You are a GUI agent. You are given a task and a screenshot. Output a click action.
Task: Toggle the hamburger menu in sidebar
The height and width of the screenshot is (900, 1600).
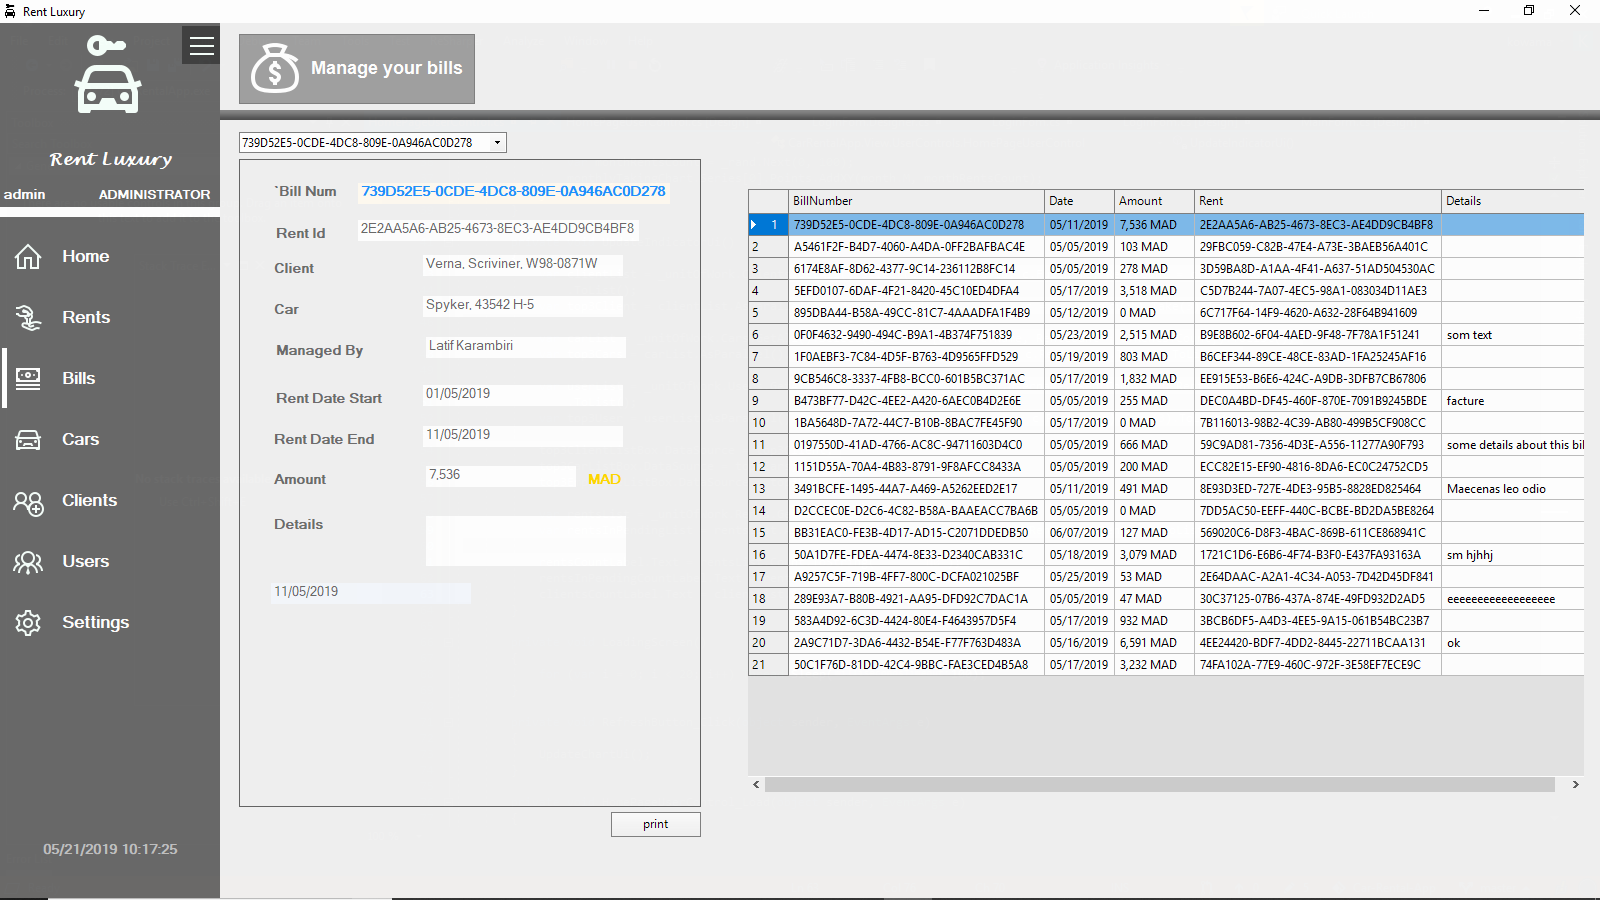tap(201, 45)
